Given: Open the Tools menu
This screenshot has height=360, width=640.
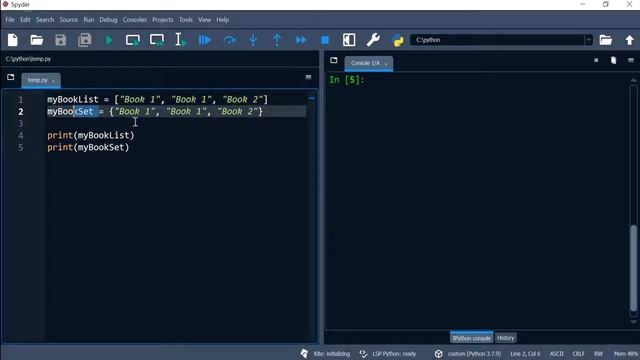Looking at the screenshot, I should (x=186, y=20).
